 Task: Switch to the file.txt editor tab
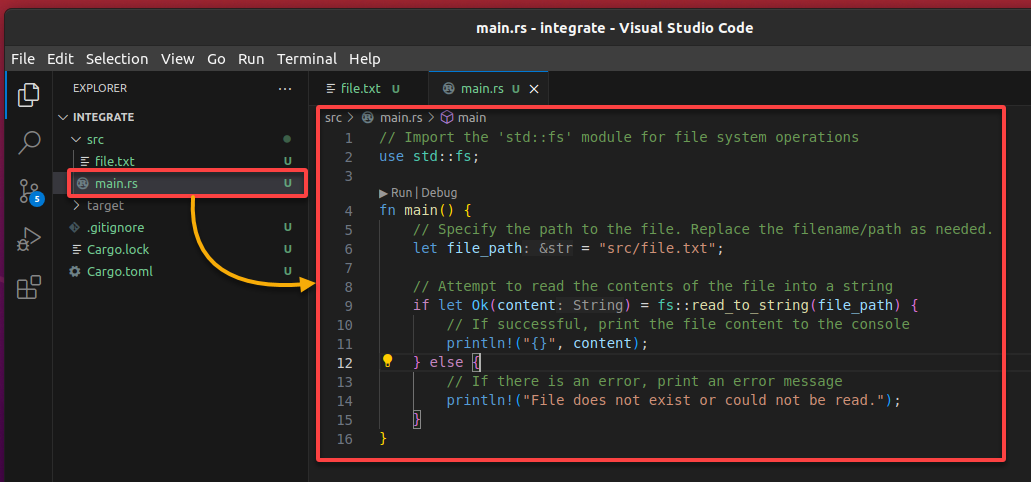tap(369, 89)
